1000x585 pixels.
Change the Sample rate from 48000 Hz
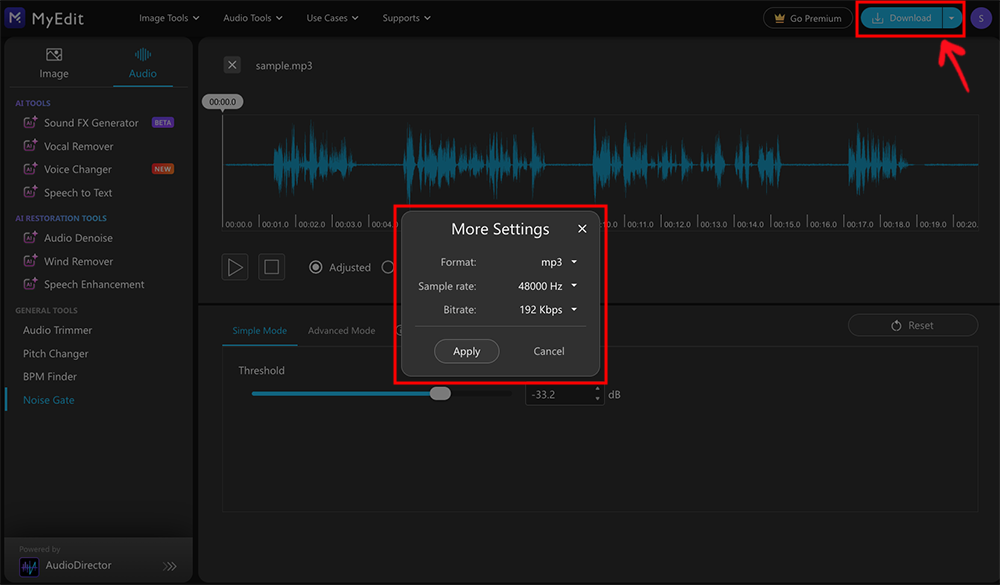548,284
